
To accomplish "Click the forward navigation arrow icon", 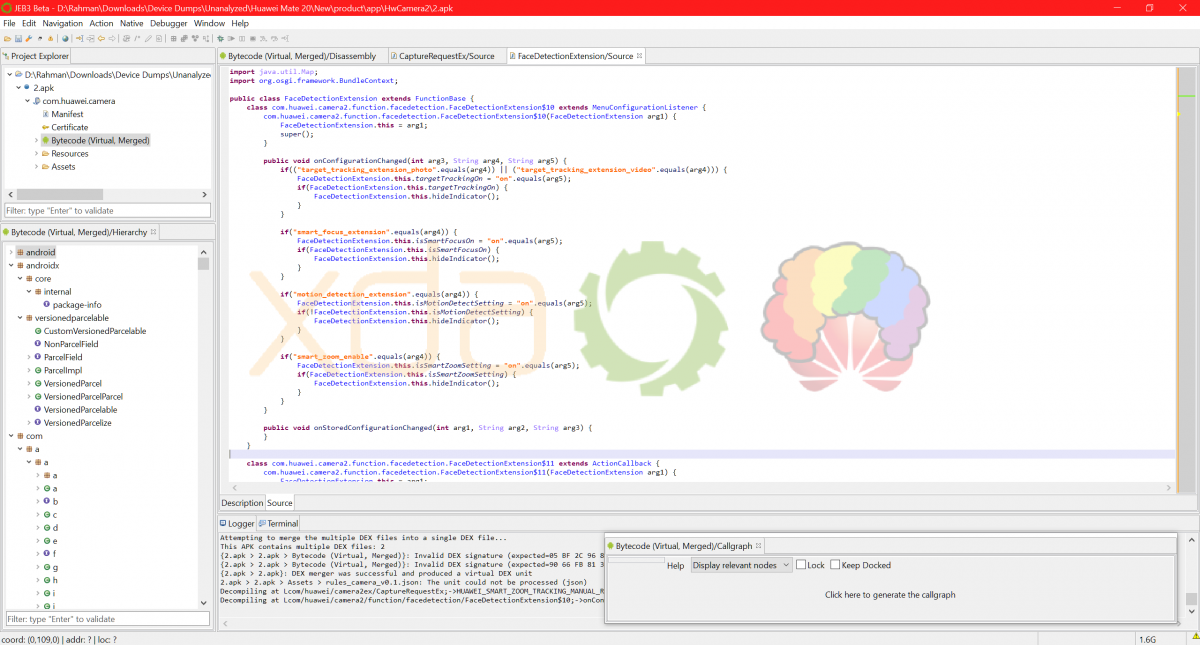I will [x=112, y=38].
